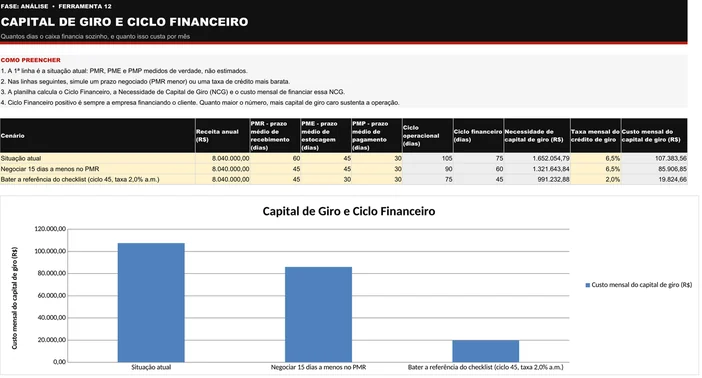Click the 'Bater a referência do checklist' table cell
Screen dimensions: 702x378
[98, 179]
